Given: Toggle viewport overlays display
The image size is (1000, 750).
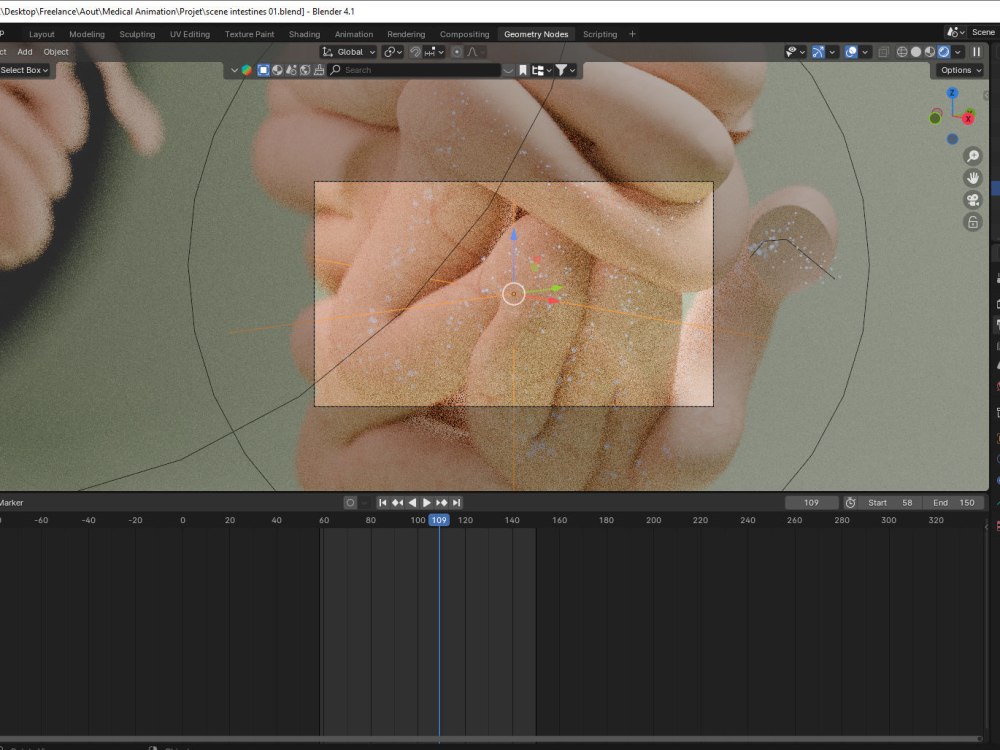Looking at the screenshot, I should (851, 52).
